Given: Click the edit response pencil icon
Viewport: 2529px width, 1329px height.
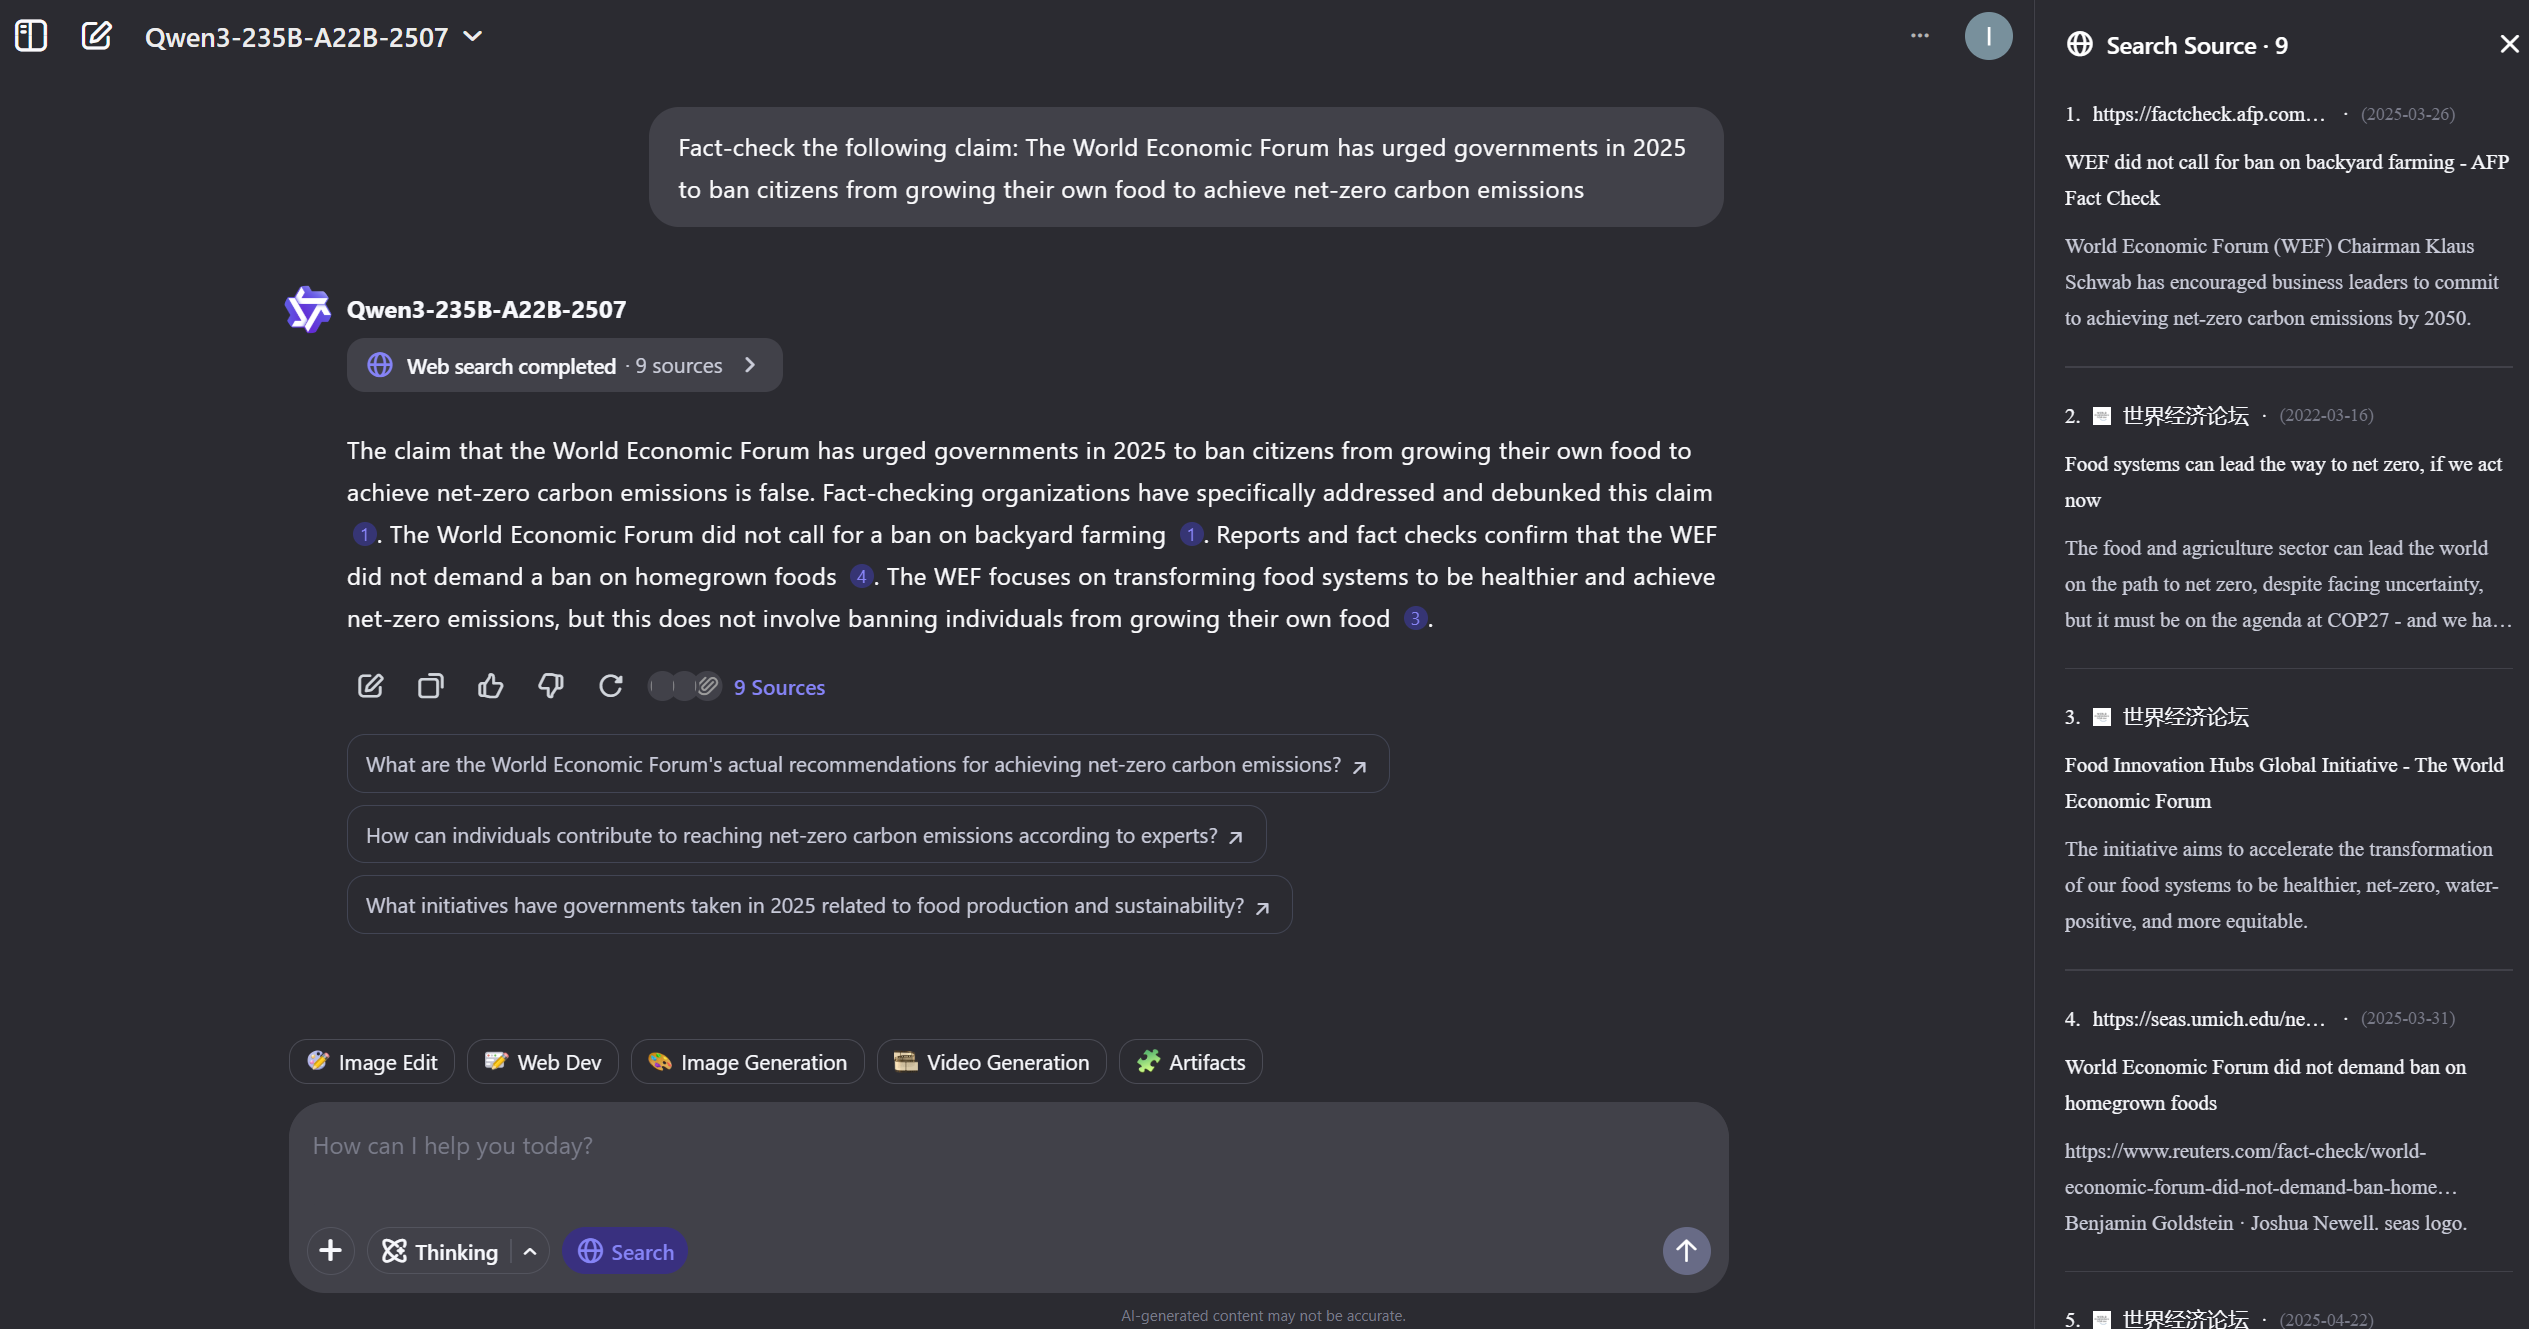Looking at the screenshot, I should pos(370,686).
